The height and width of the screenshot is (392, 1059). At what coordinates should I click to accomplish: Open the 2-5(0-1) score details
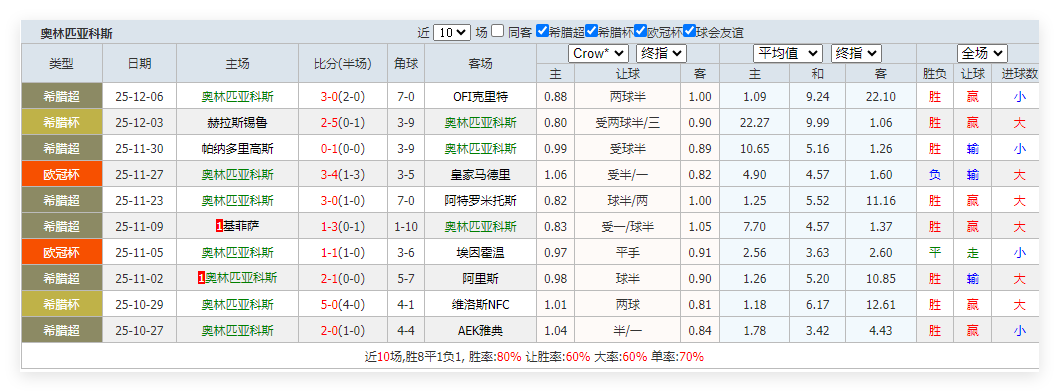click(x=342, y=123)
